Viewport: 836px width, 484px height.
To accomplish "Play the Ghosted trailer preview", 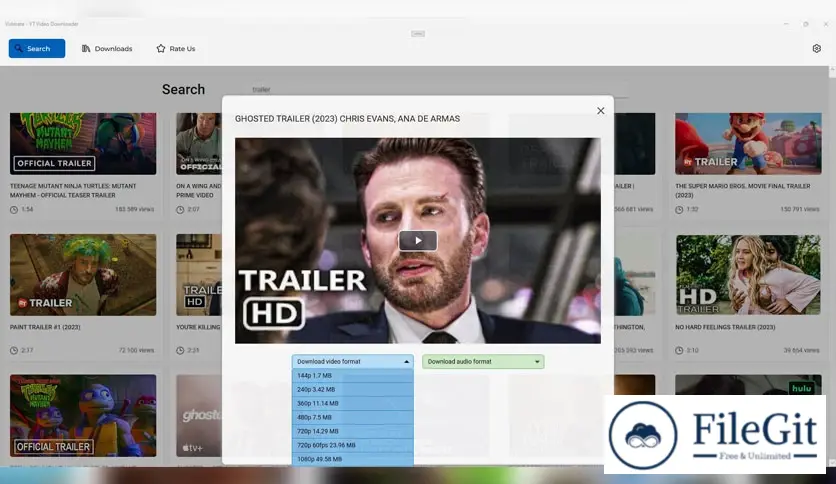I will click(x=418, y=241).
